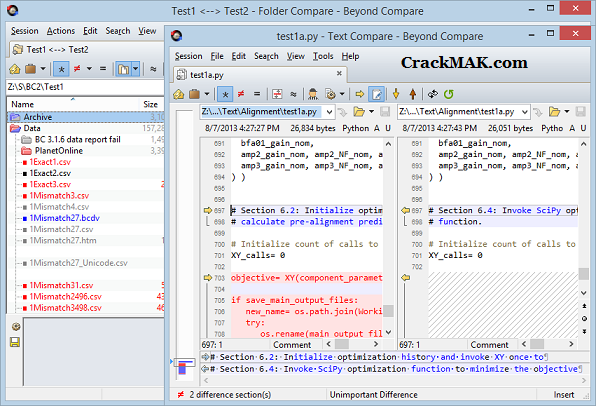Click the downward section arrow at scrollbar bottom
Image resolution: width=596 pixels, height=406 pixels.
pos(584,332)
